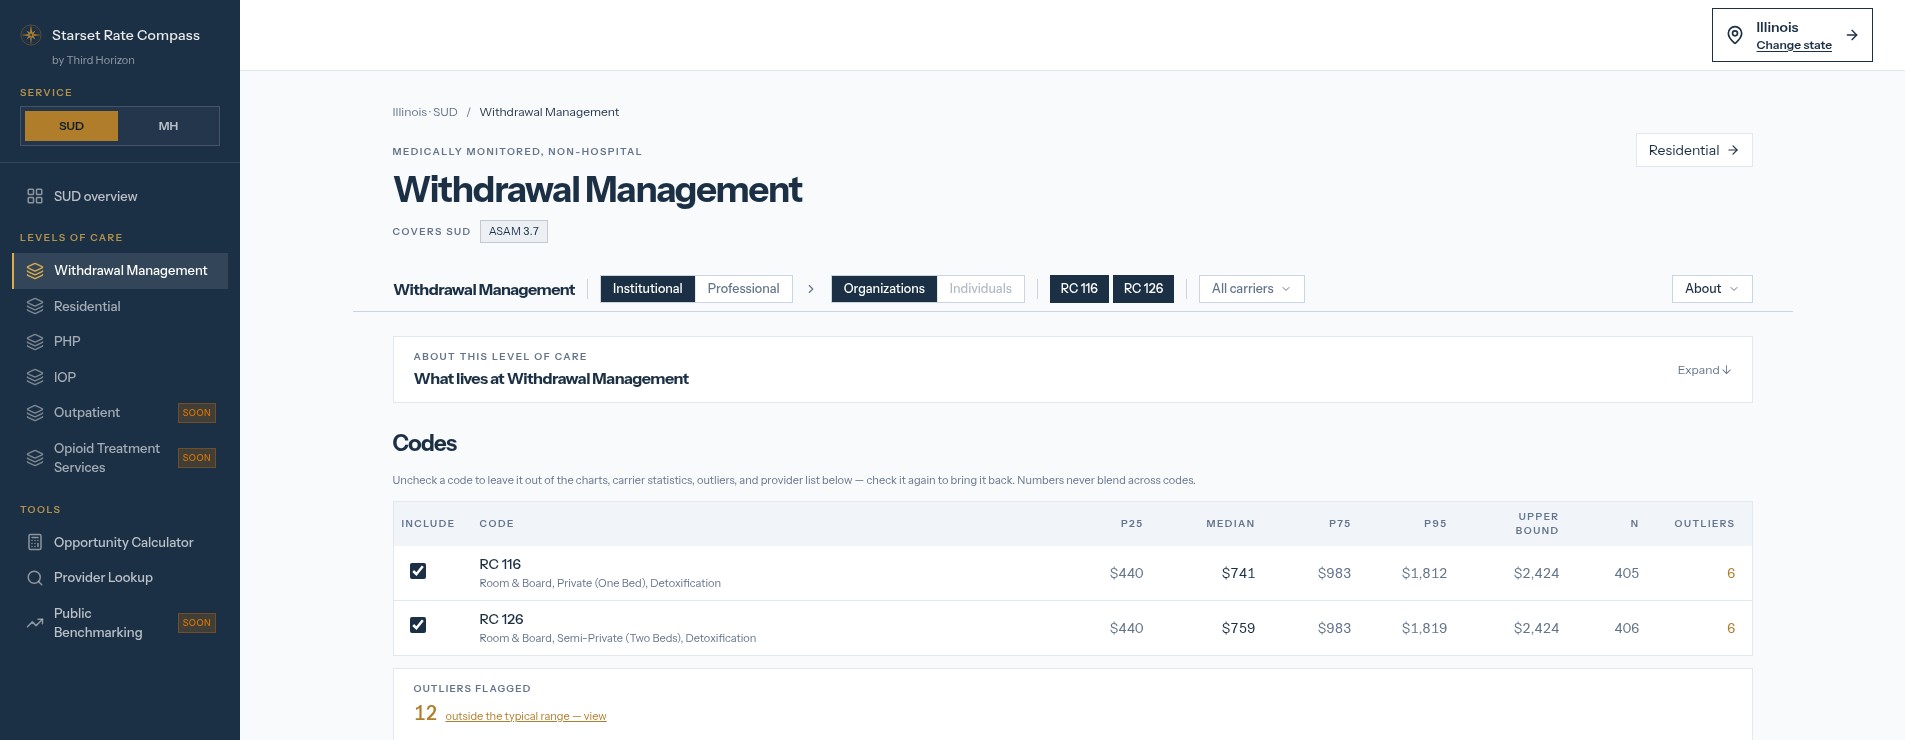Toggle the RC 116 code filter chip
Screen dimensions: 1905x740
click(x=1079, y=289)
